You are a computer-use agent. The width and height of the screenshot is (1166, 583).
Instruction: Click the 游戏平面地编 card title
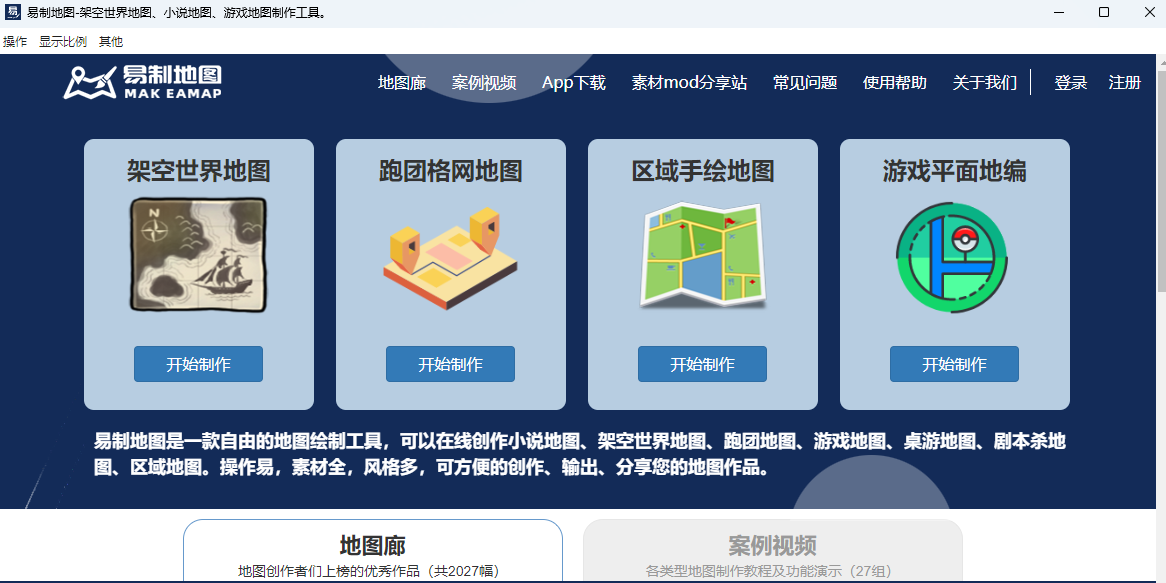point(955,172)
